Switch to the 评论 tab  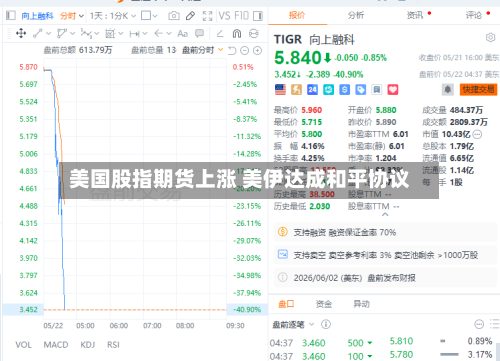[x=474, y=15]
